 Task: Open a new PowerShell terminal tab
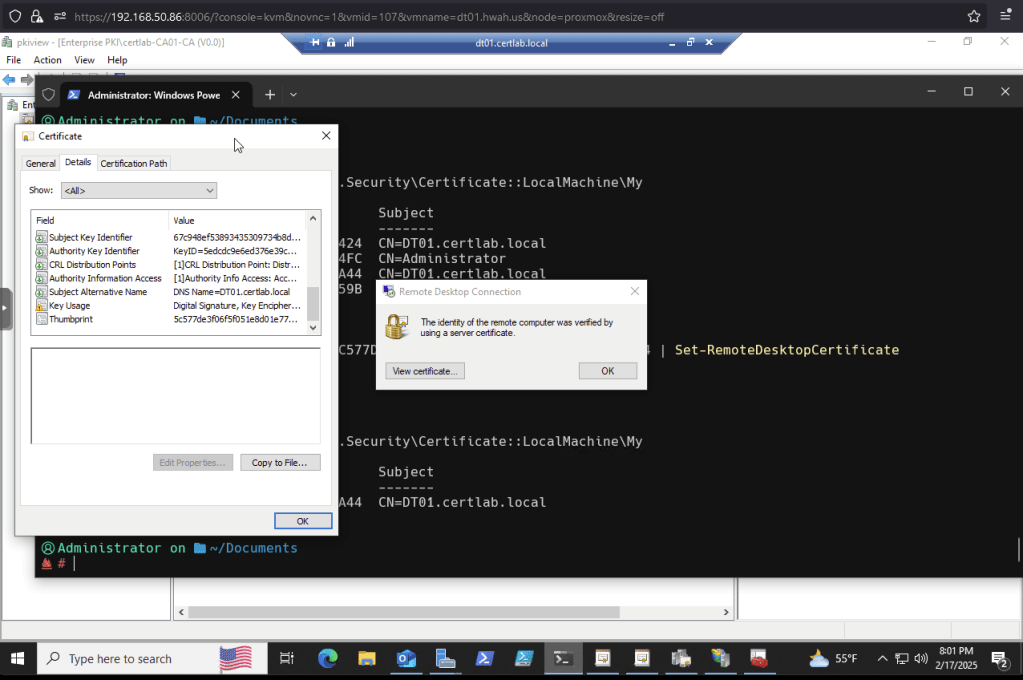coord(269,95)
